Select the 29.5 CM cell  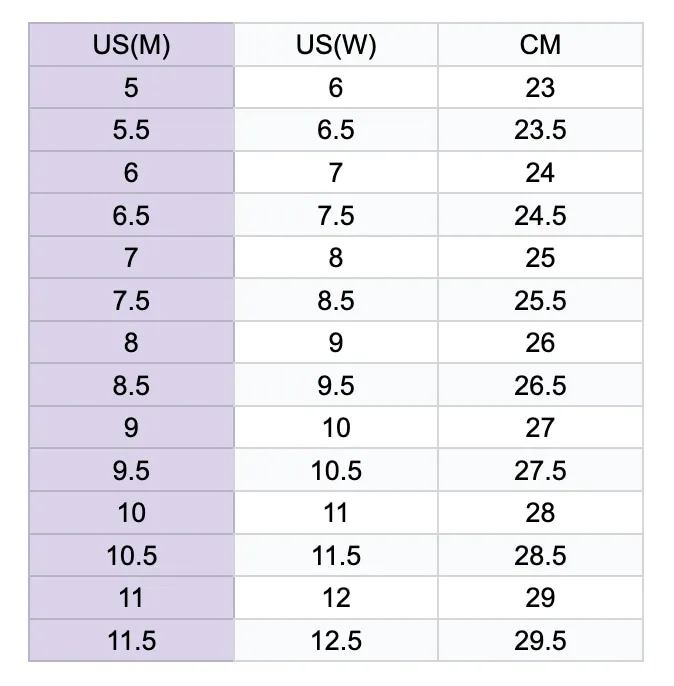click(540, 640)
